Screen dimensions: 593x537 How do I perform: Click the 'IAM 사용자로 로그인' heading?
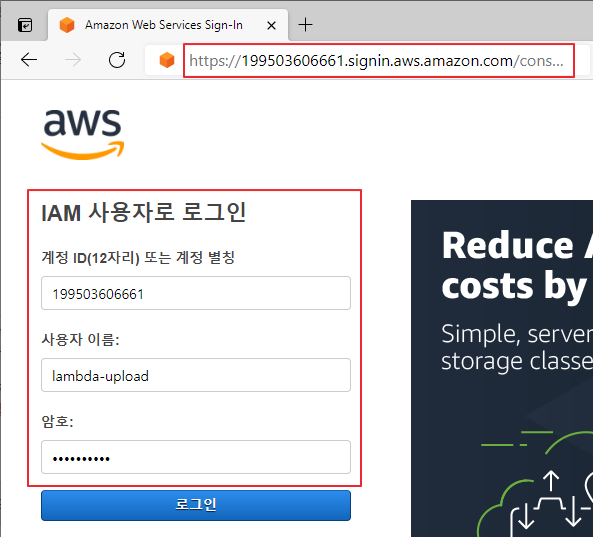(144, 212)
